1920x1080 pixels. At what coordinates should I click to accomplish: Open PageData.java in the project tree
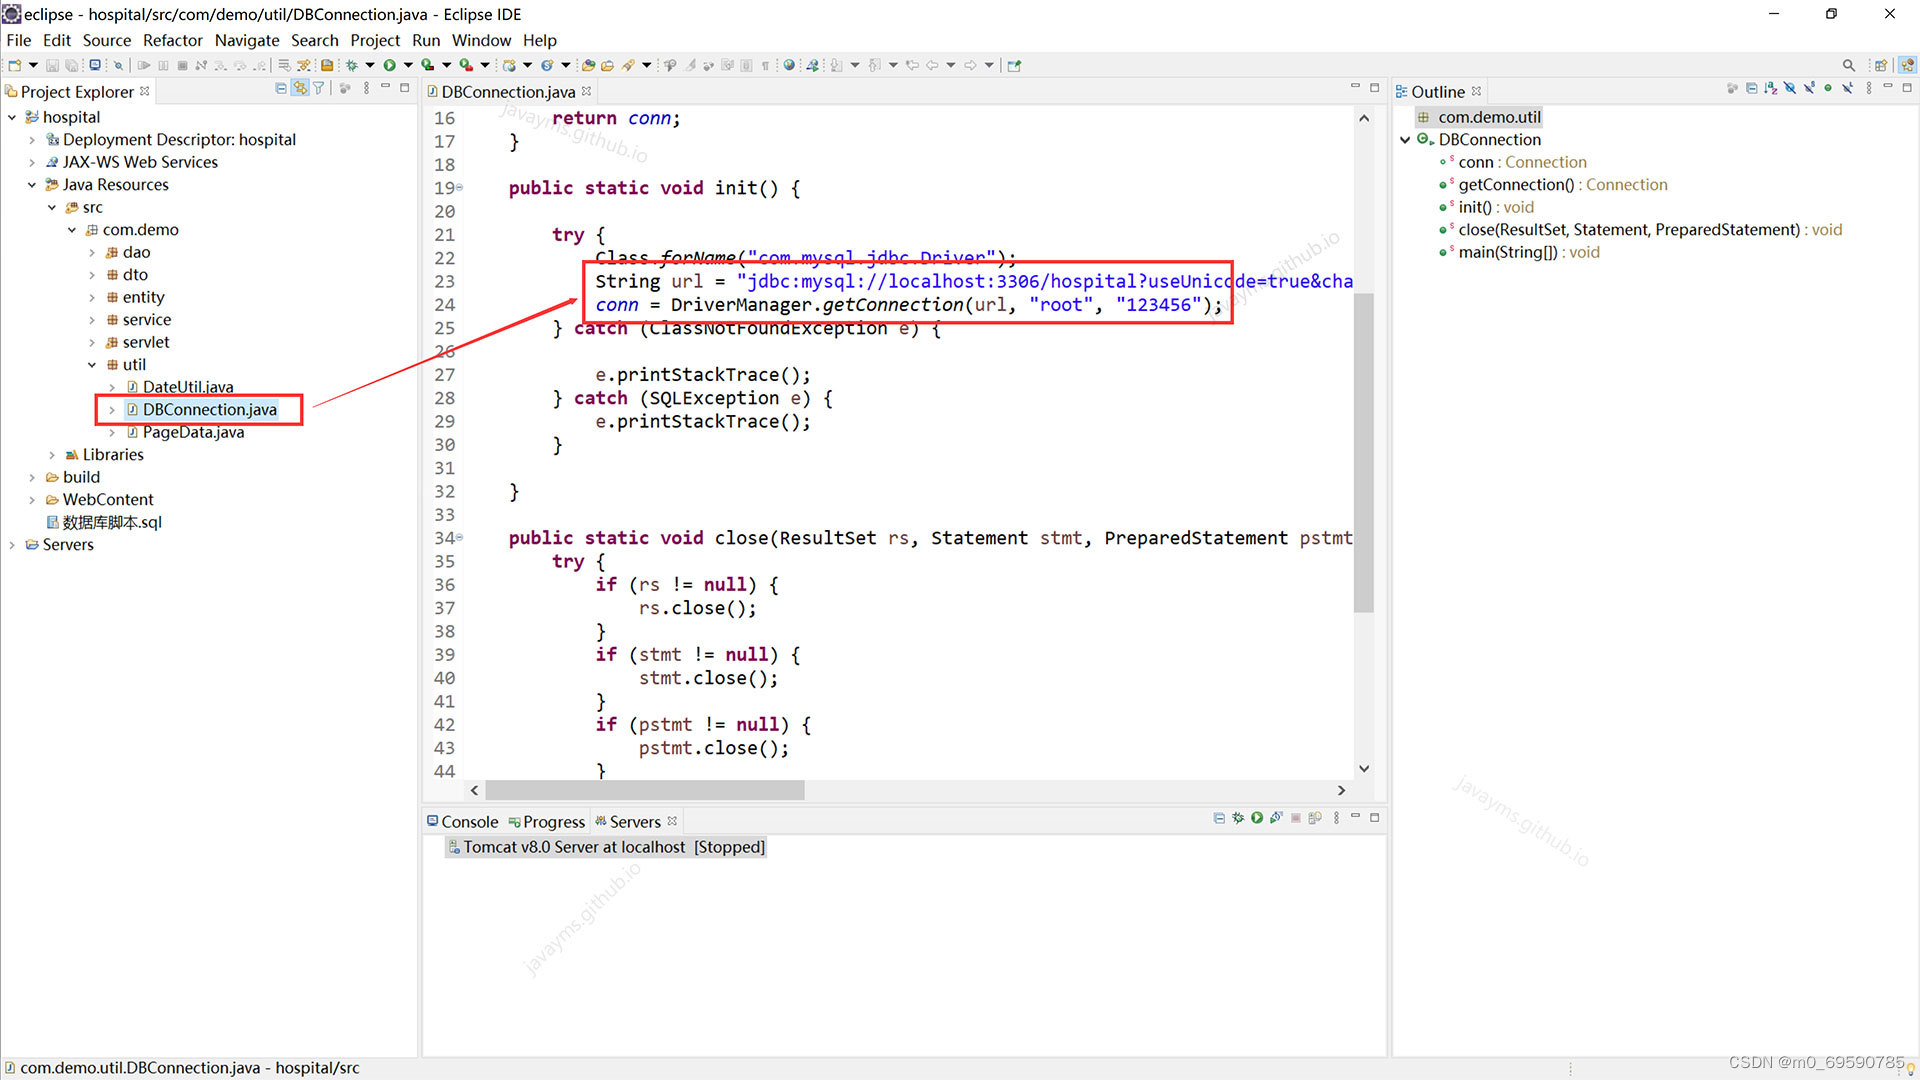tap(193, 432)
